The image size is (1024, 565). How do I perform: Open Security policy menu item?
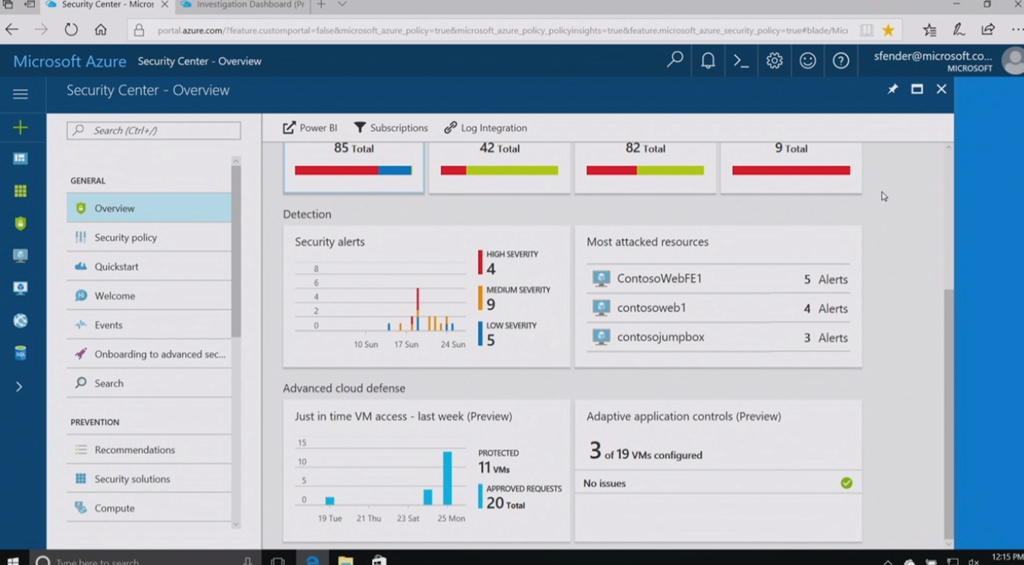click(149, 237)
